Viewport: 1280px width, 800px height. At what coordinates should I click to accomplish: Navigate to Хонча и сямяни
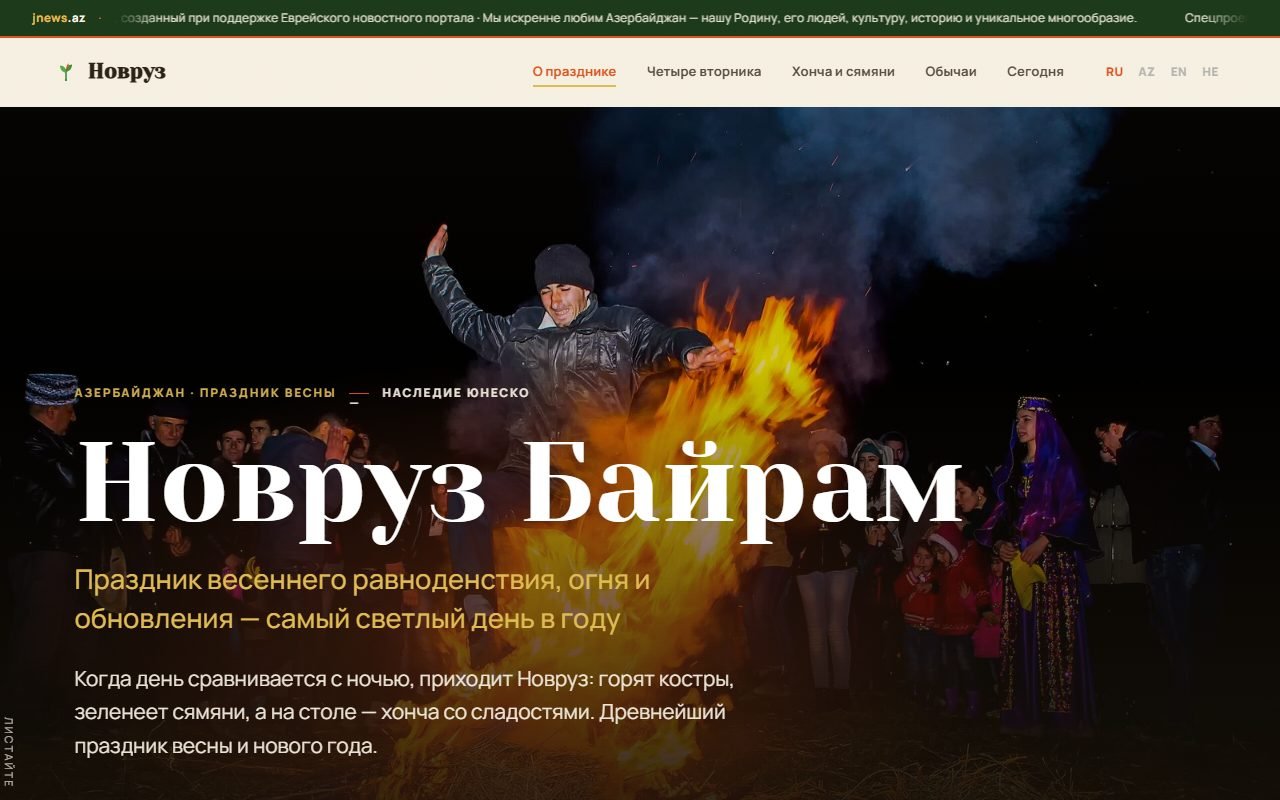coord(843,72)
